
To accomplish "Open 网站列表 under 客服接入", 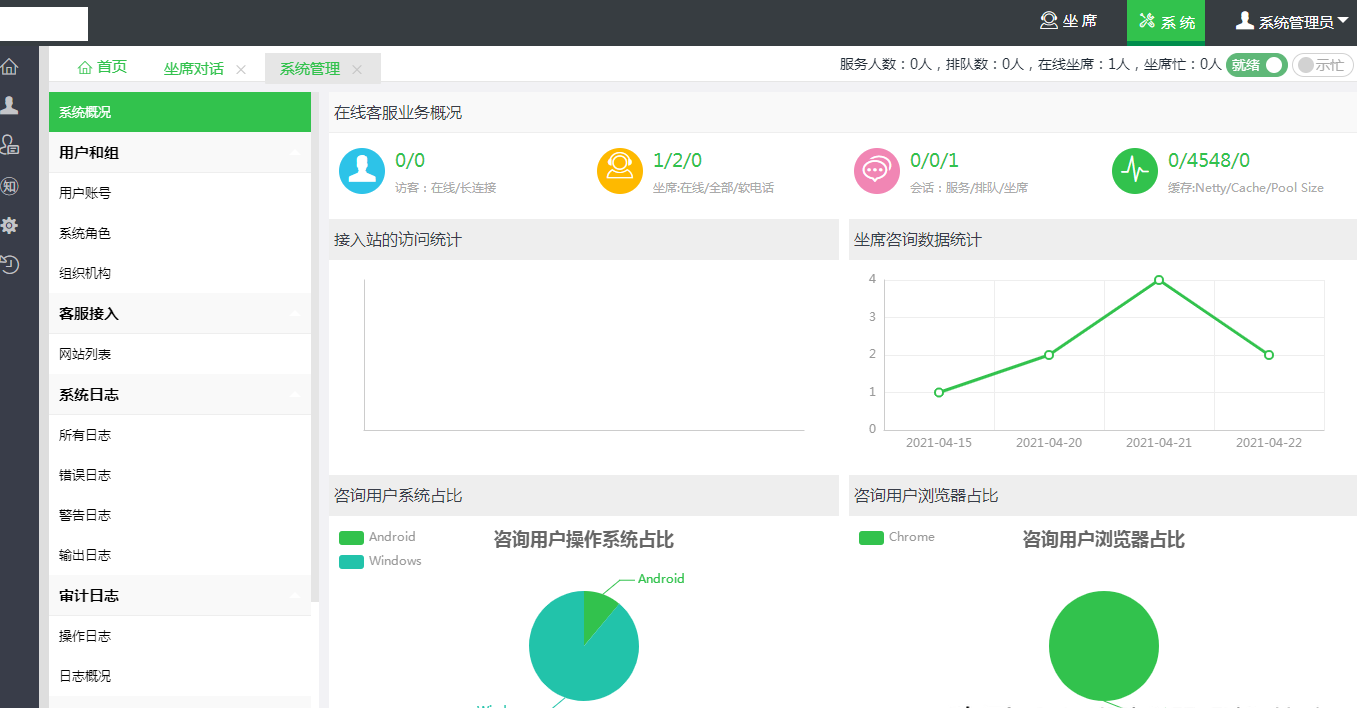I will (85, 354).
